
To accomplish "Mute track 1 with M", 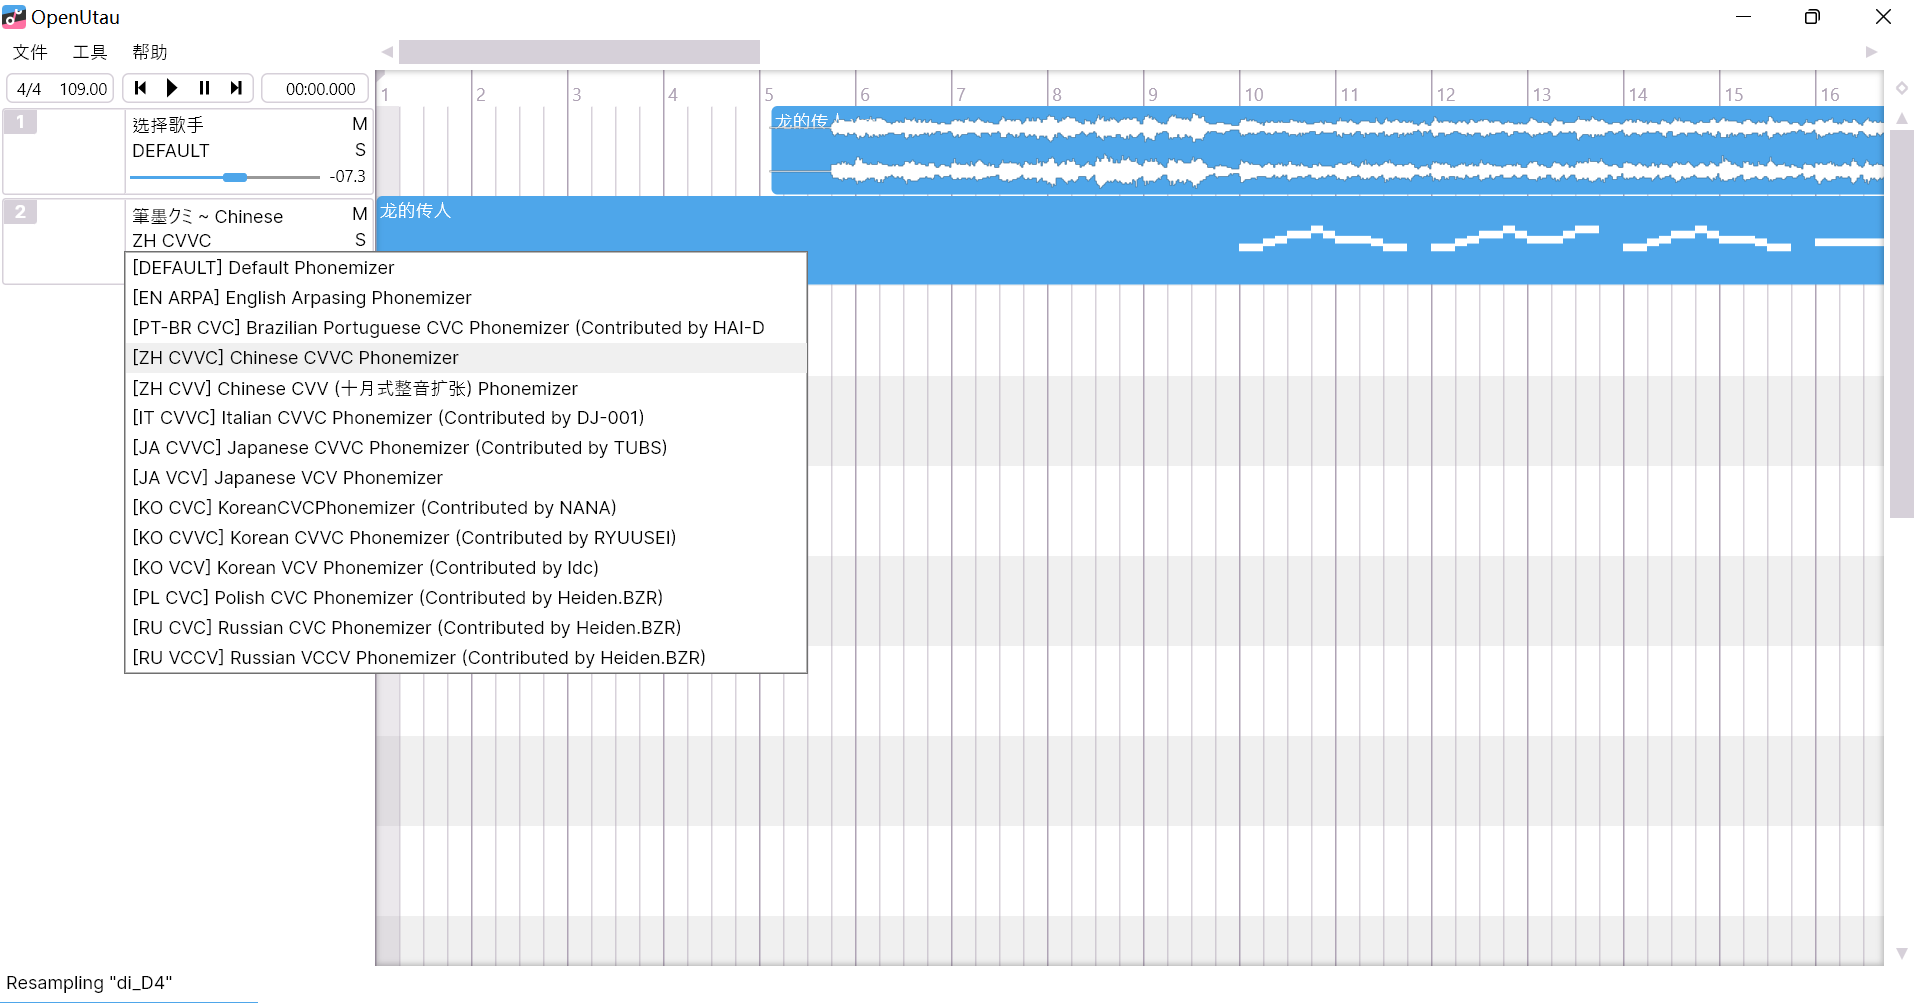I will click(x=359, y=124).
